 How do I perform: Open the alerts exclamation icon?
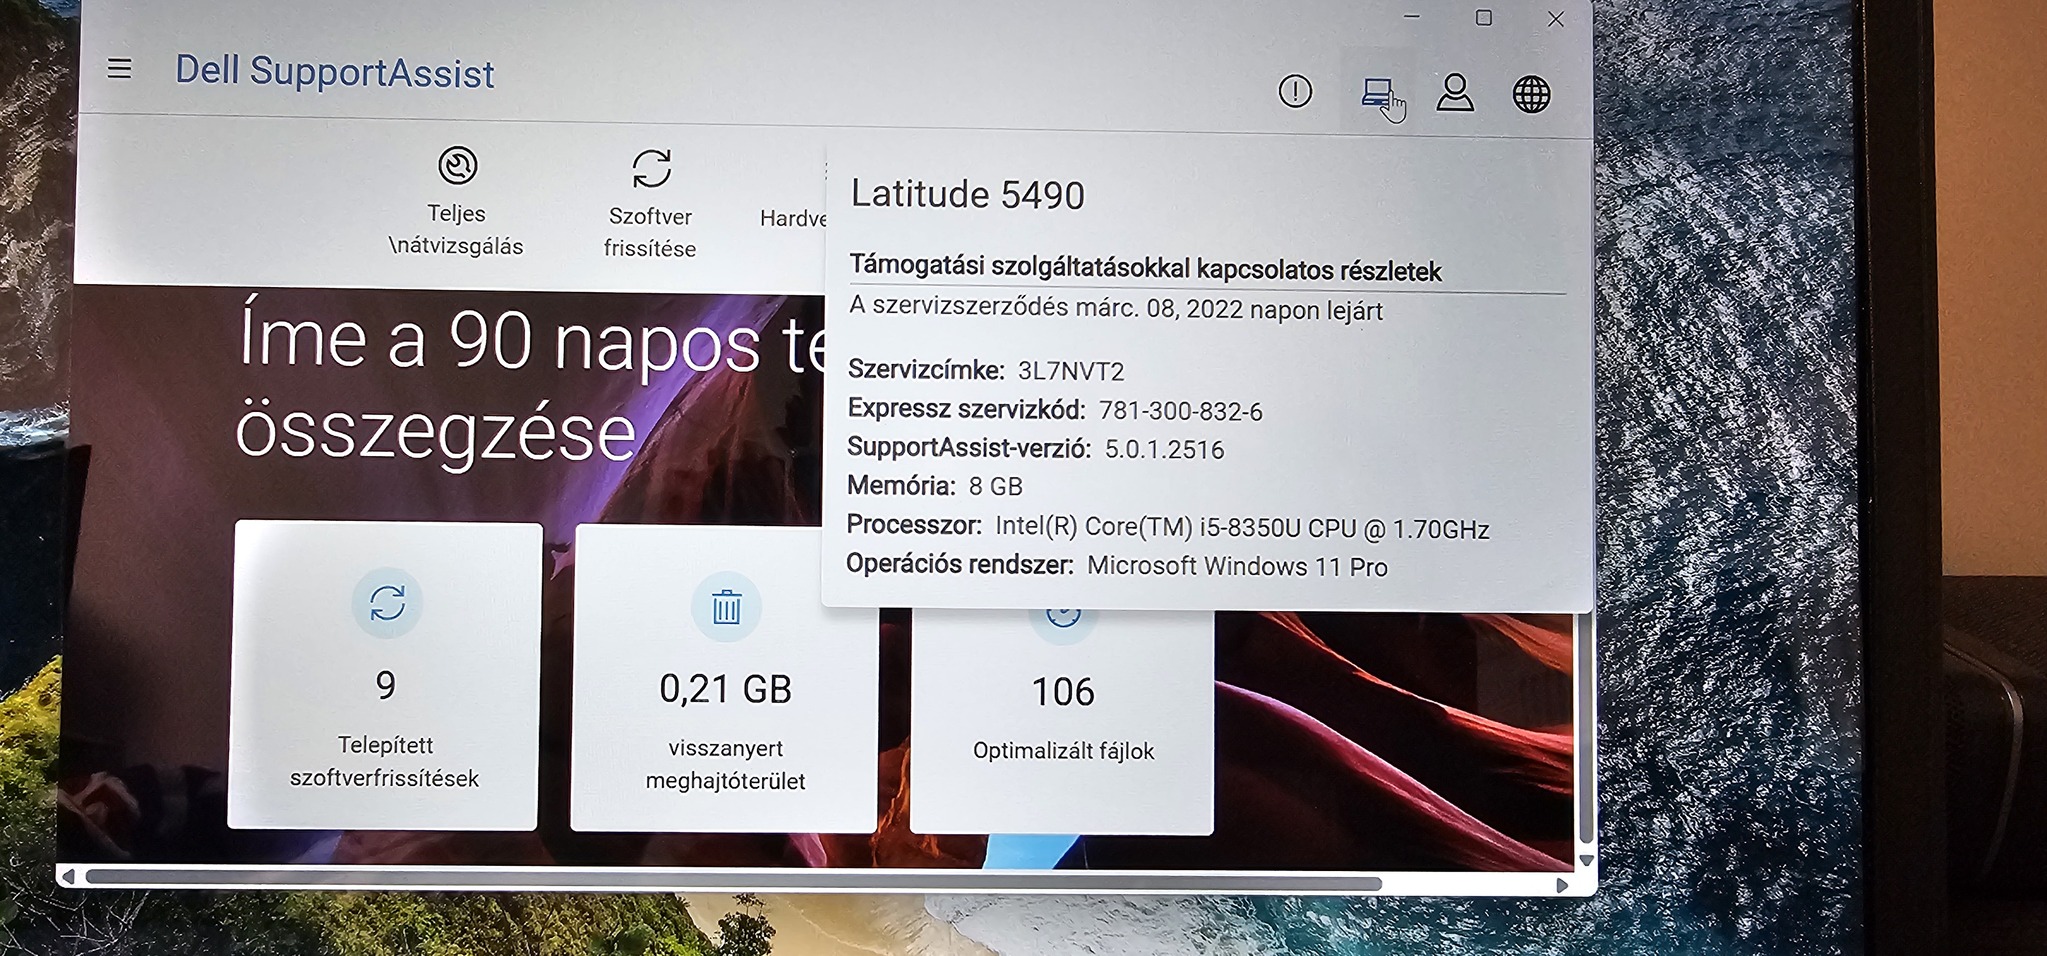tap(1295, 92)
